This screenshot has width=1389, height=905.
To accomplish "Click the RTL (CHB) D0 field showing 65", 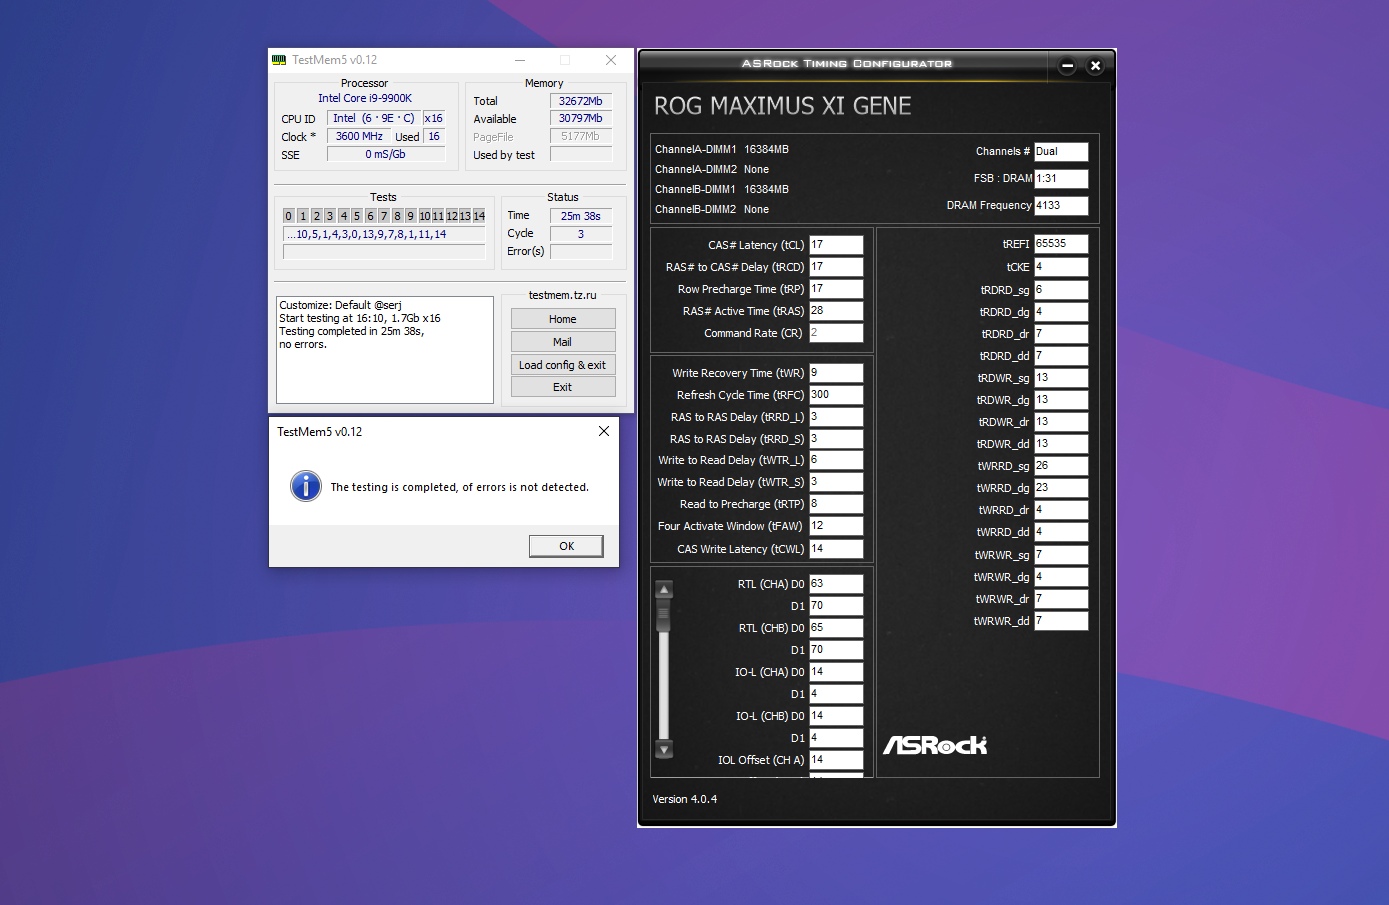I will [x=836, y=628].
